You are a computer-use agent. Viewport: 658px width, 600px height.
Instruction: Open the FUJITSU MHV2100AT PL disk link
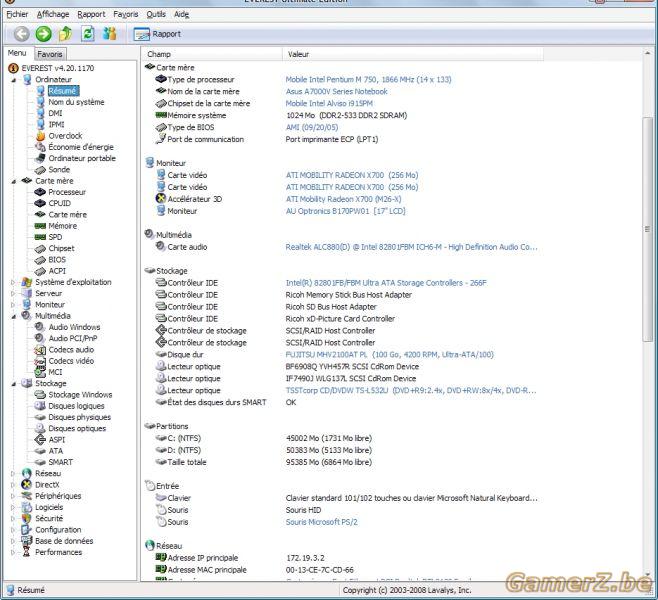[390, 355]
